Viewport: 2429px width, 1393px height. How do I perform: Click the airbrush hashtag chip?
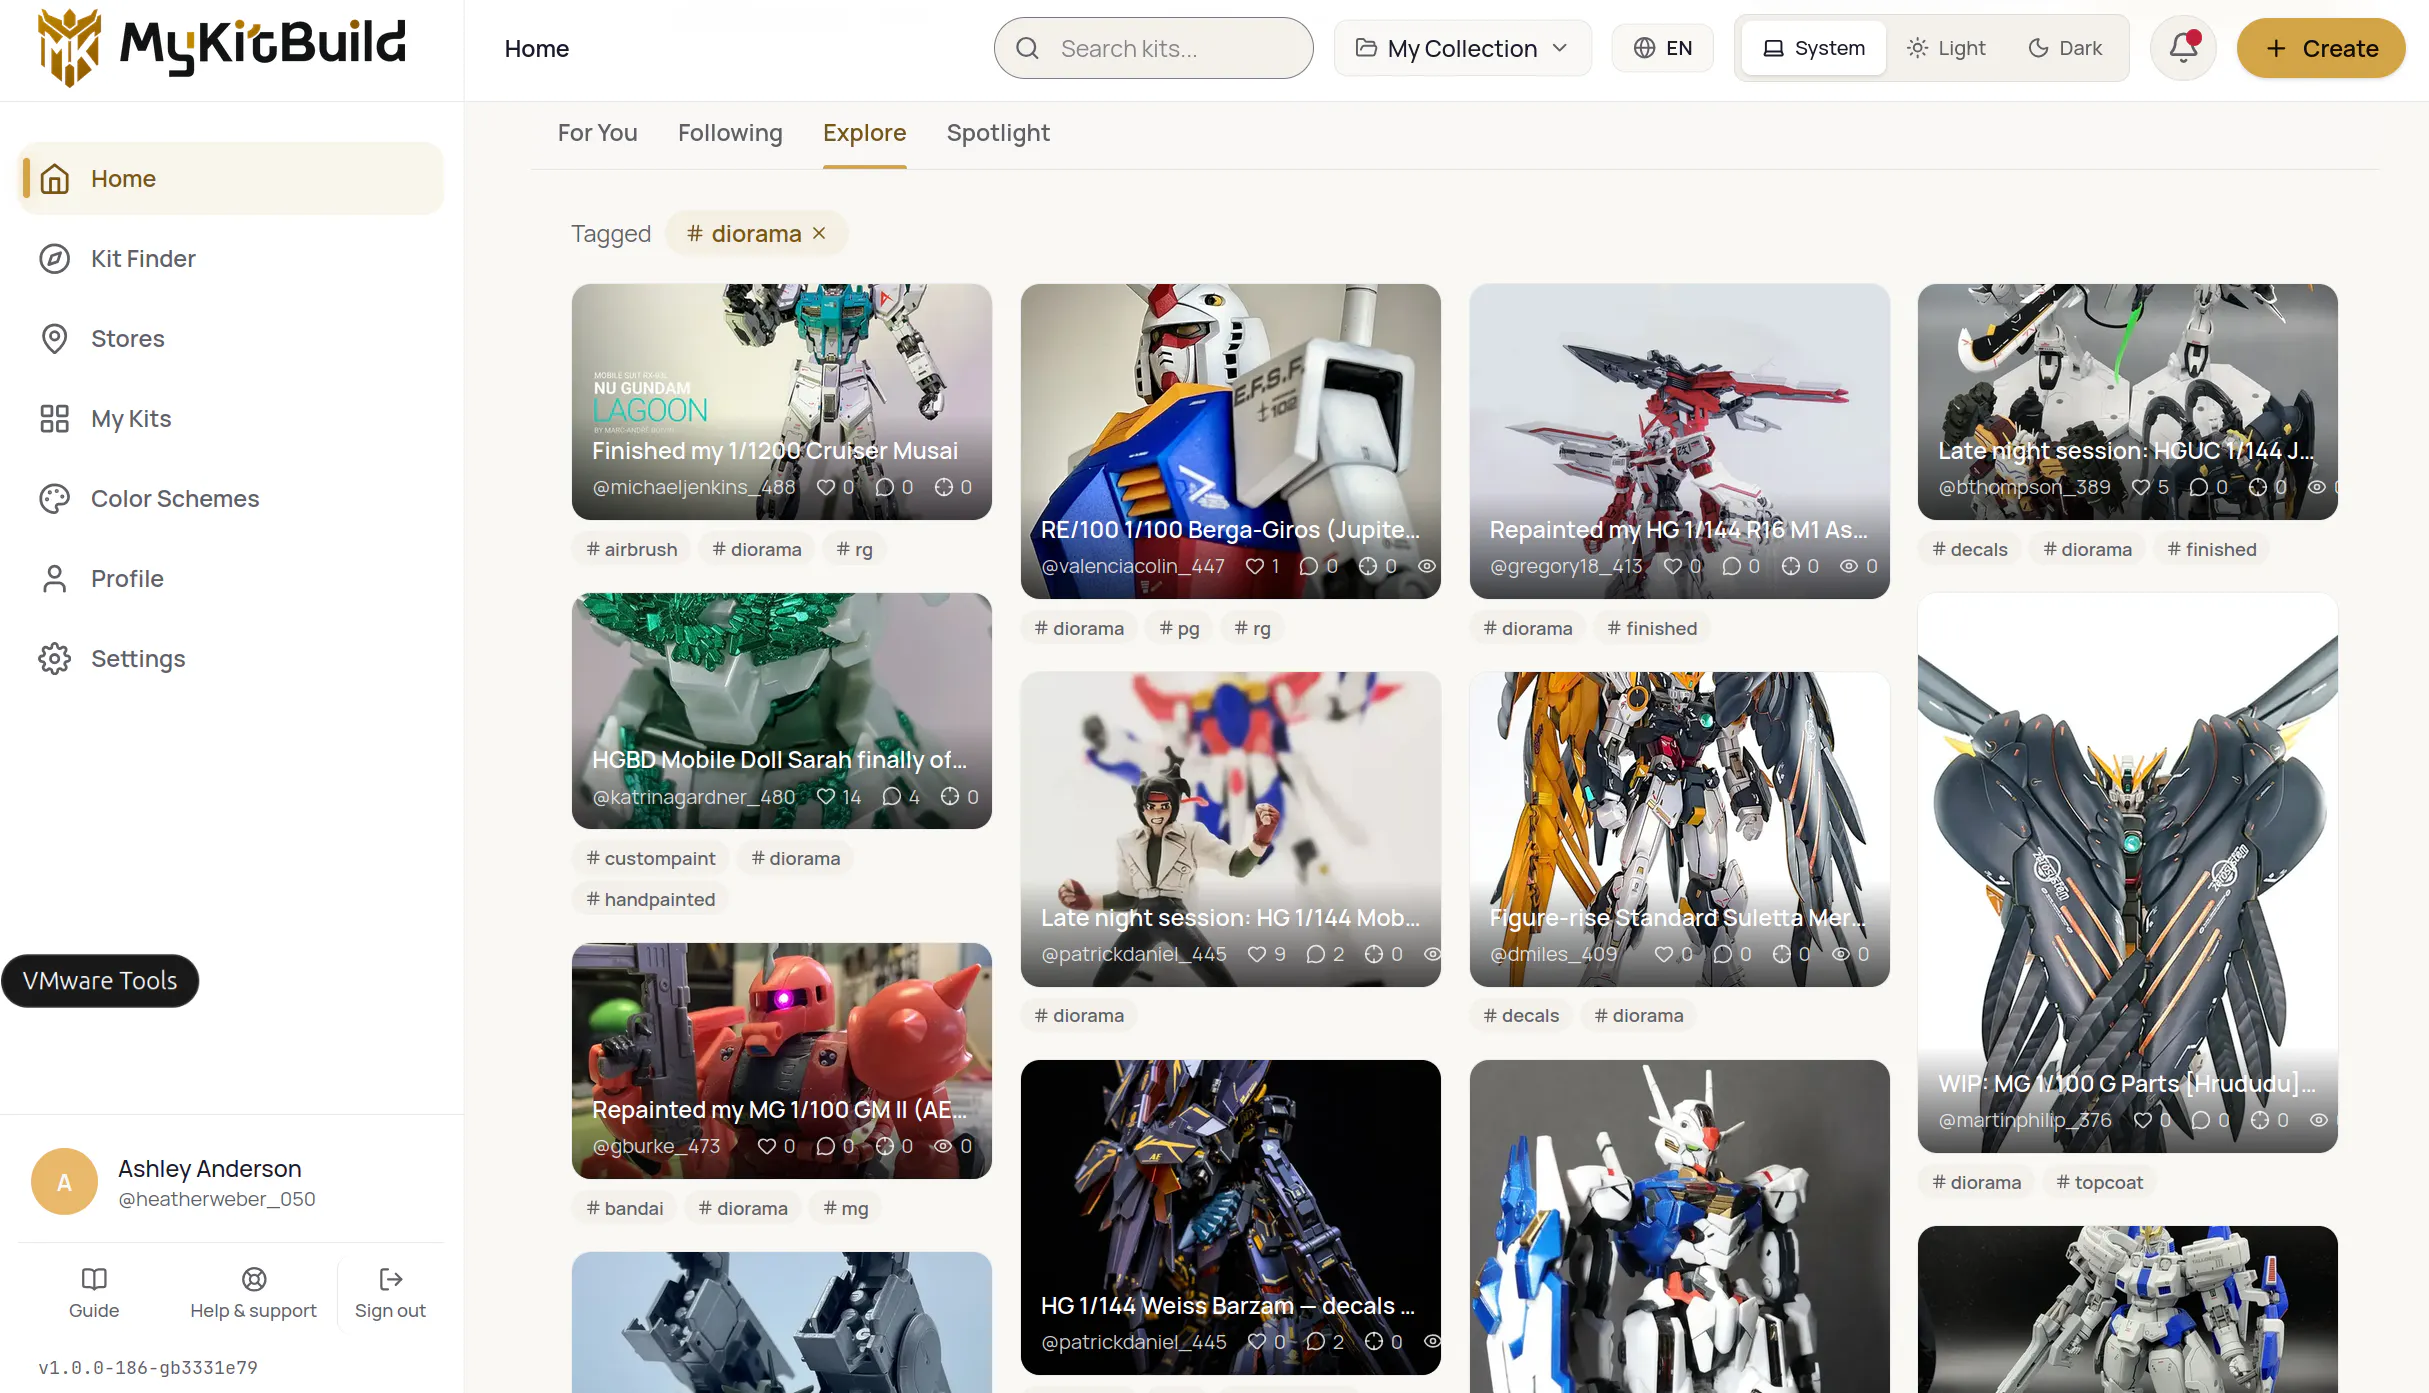coord(632,550)
